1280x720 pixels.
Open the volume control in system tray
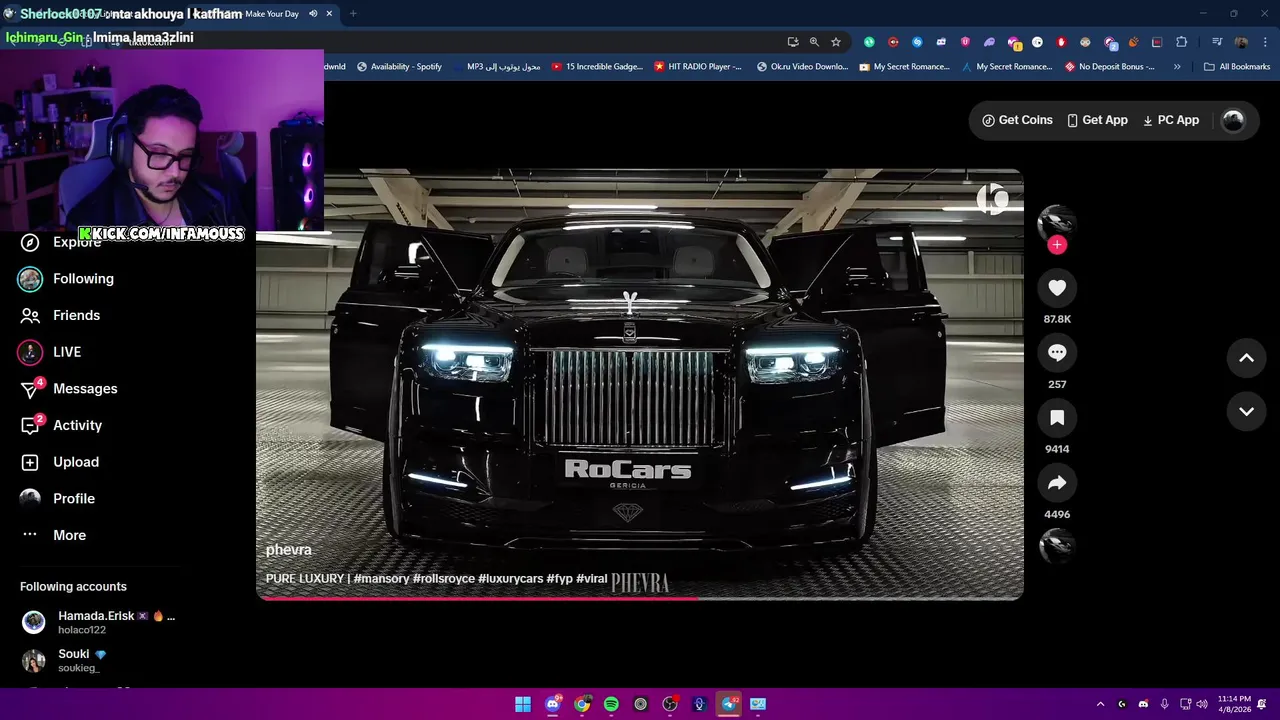1202,704
